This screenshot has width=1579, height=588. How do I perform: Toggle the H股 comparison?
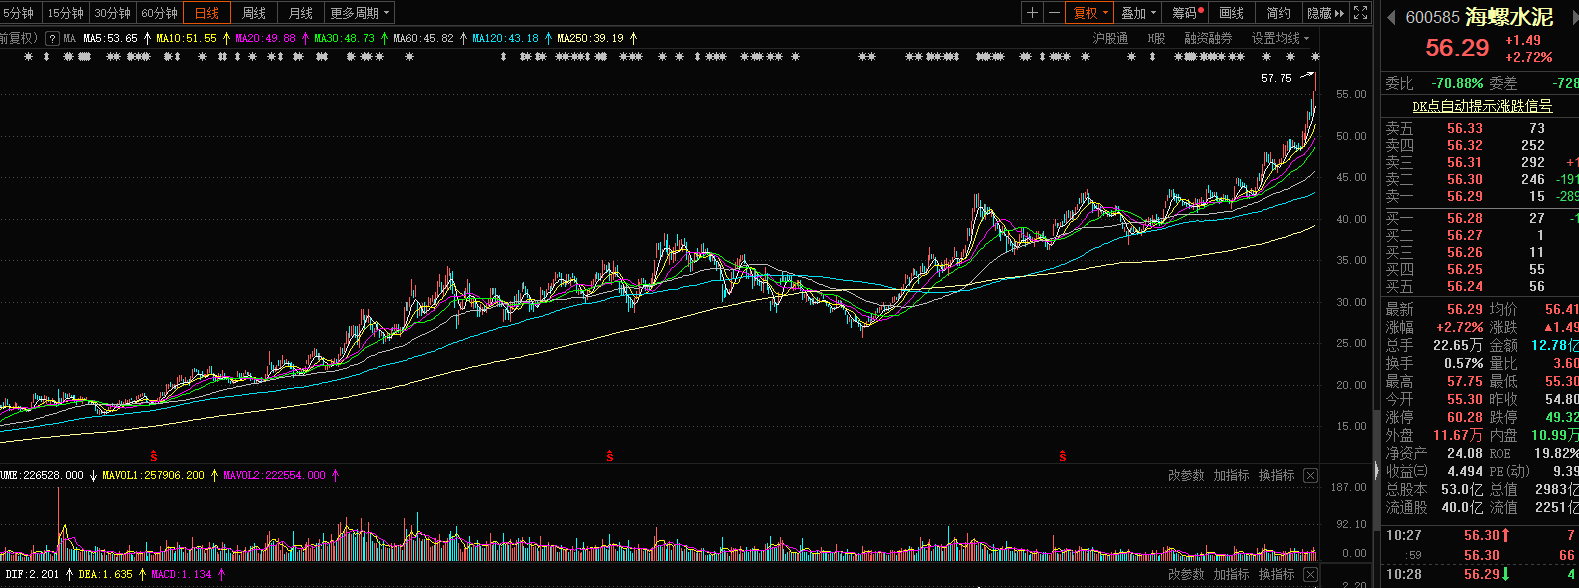(x=1156, y=38)
